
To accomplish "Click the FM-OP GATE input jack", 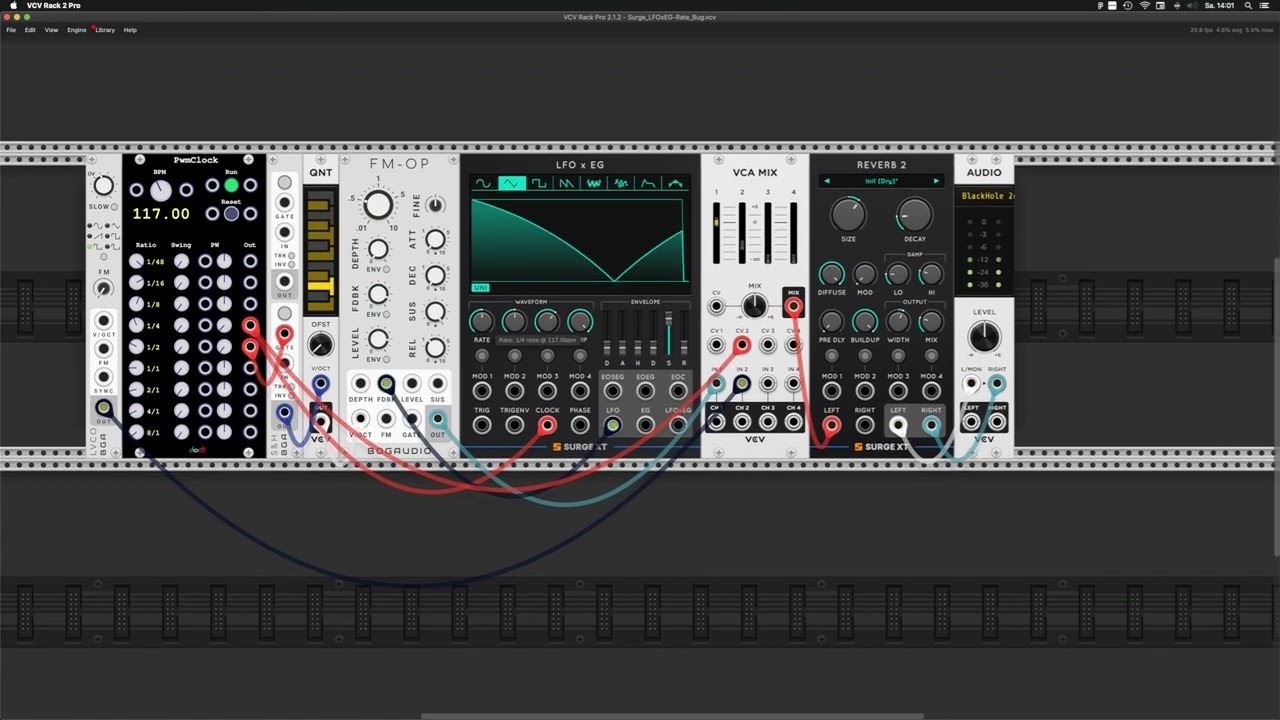I will (x=411, y=419).
